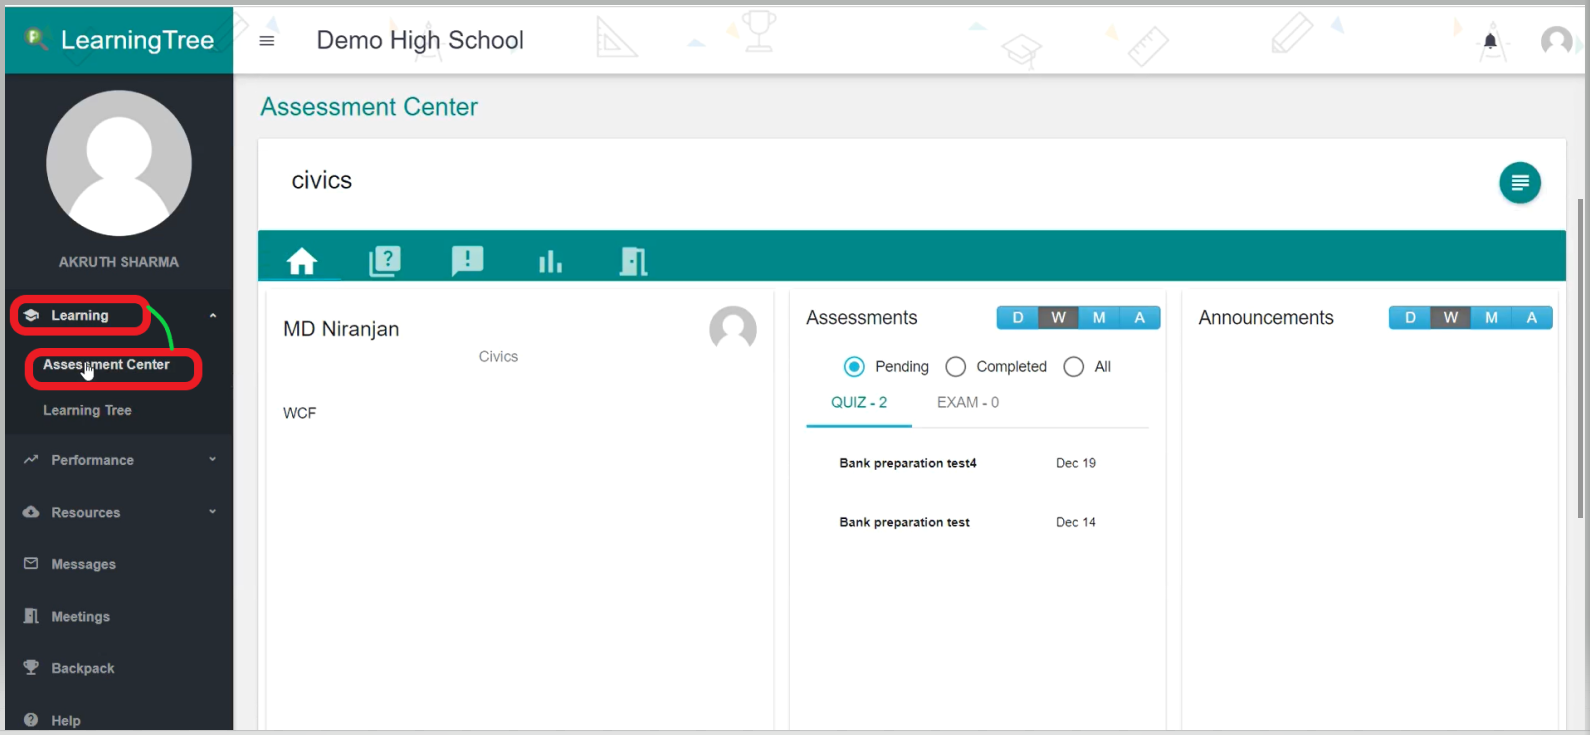The height and width of the screenshot is (735, 1590).
Task: Open the announcements exclamation icon tab
Action: tap(467, 261)
